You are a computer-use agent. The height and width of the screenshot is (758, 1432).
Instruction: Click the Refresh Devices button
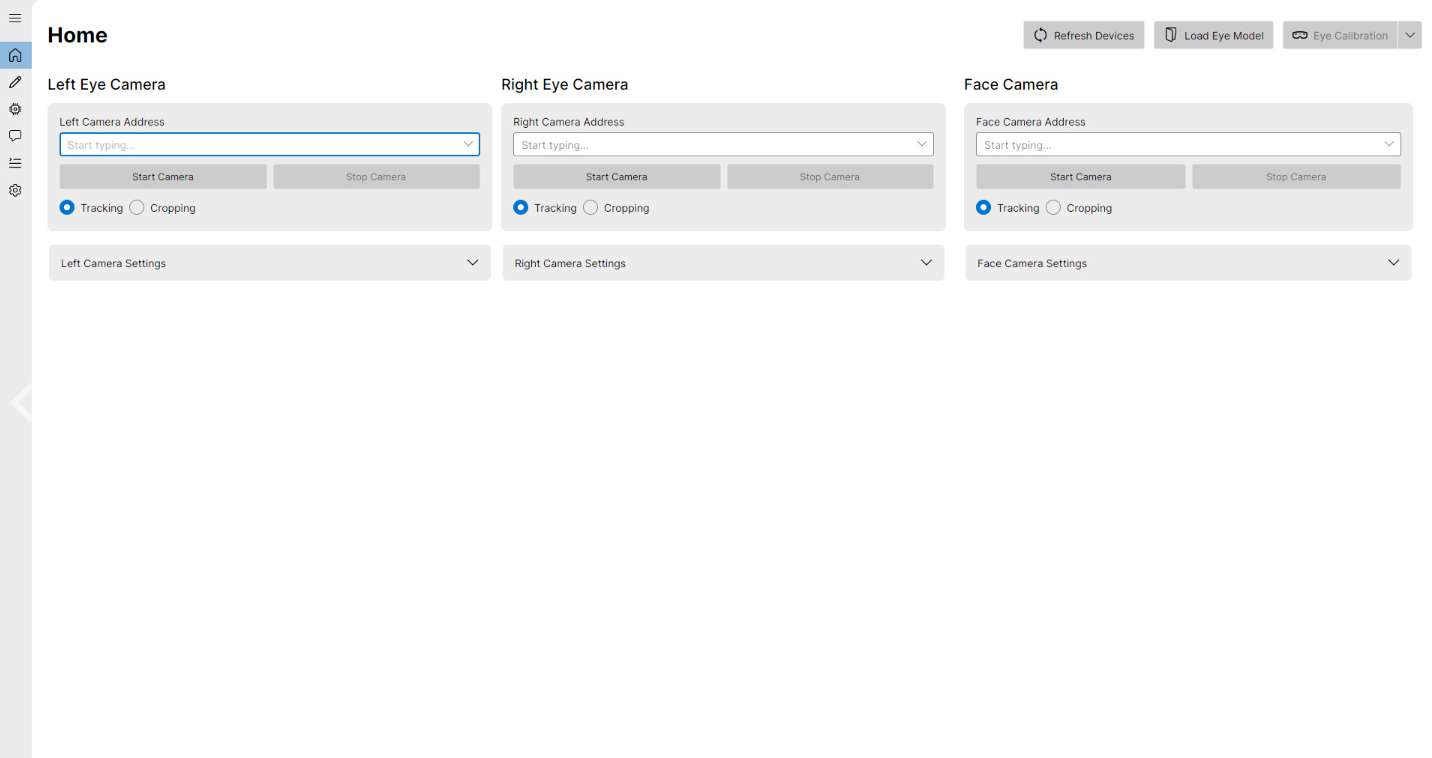[x=1083, y=35]
